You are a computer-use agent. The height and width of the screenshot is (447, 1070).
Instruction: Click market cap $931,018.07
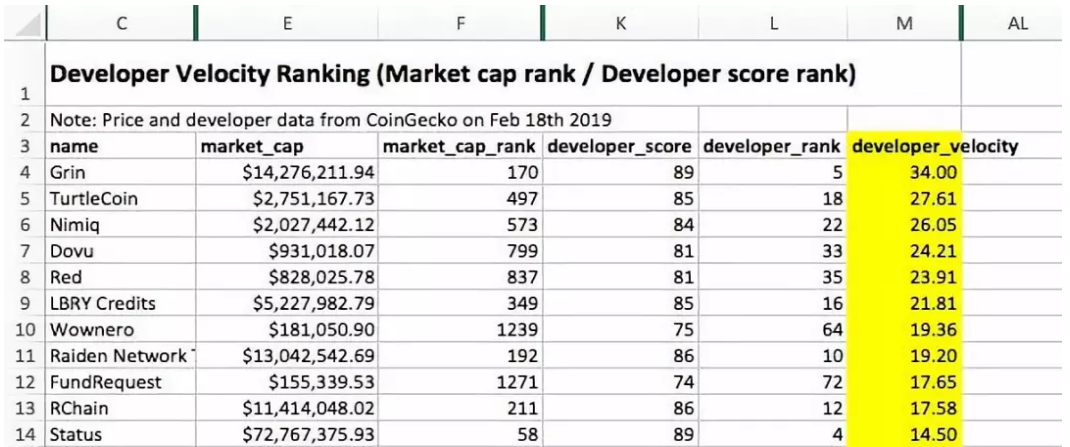click(x=287, y=251)
